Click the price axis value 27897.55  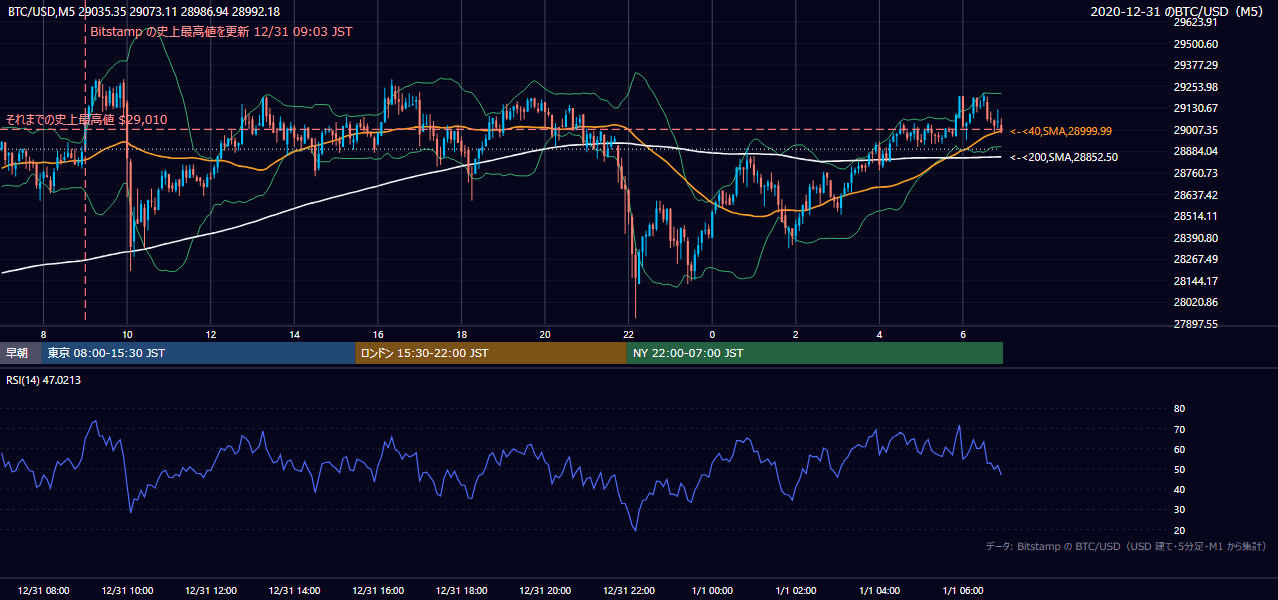point(1196,324)
